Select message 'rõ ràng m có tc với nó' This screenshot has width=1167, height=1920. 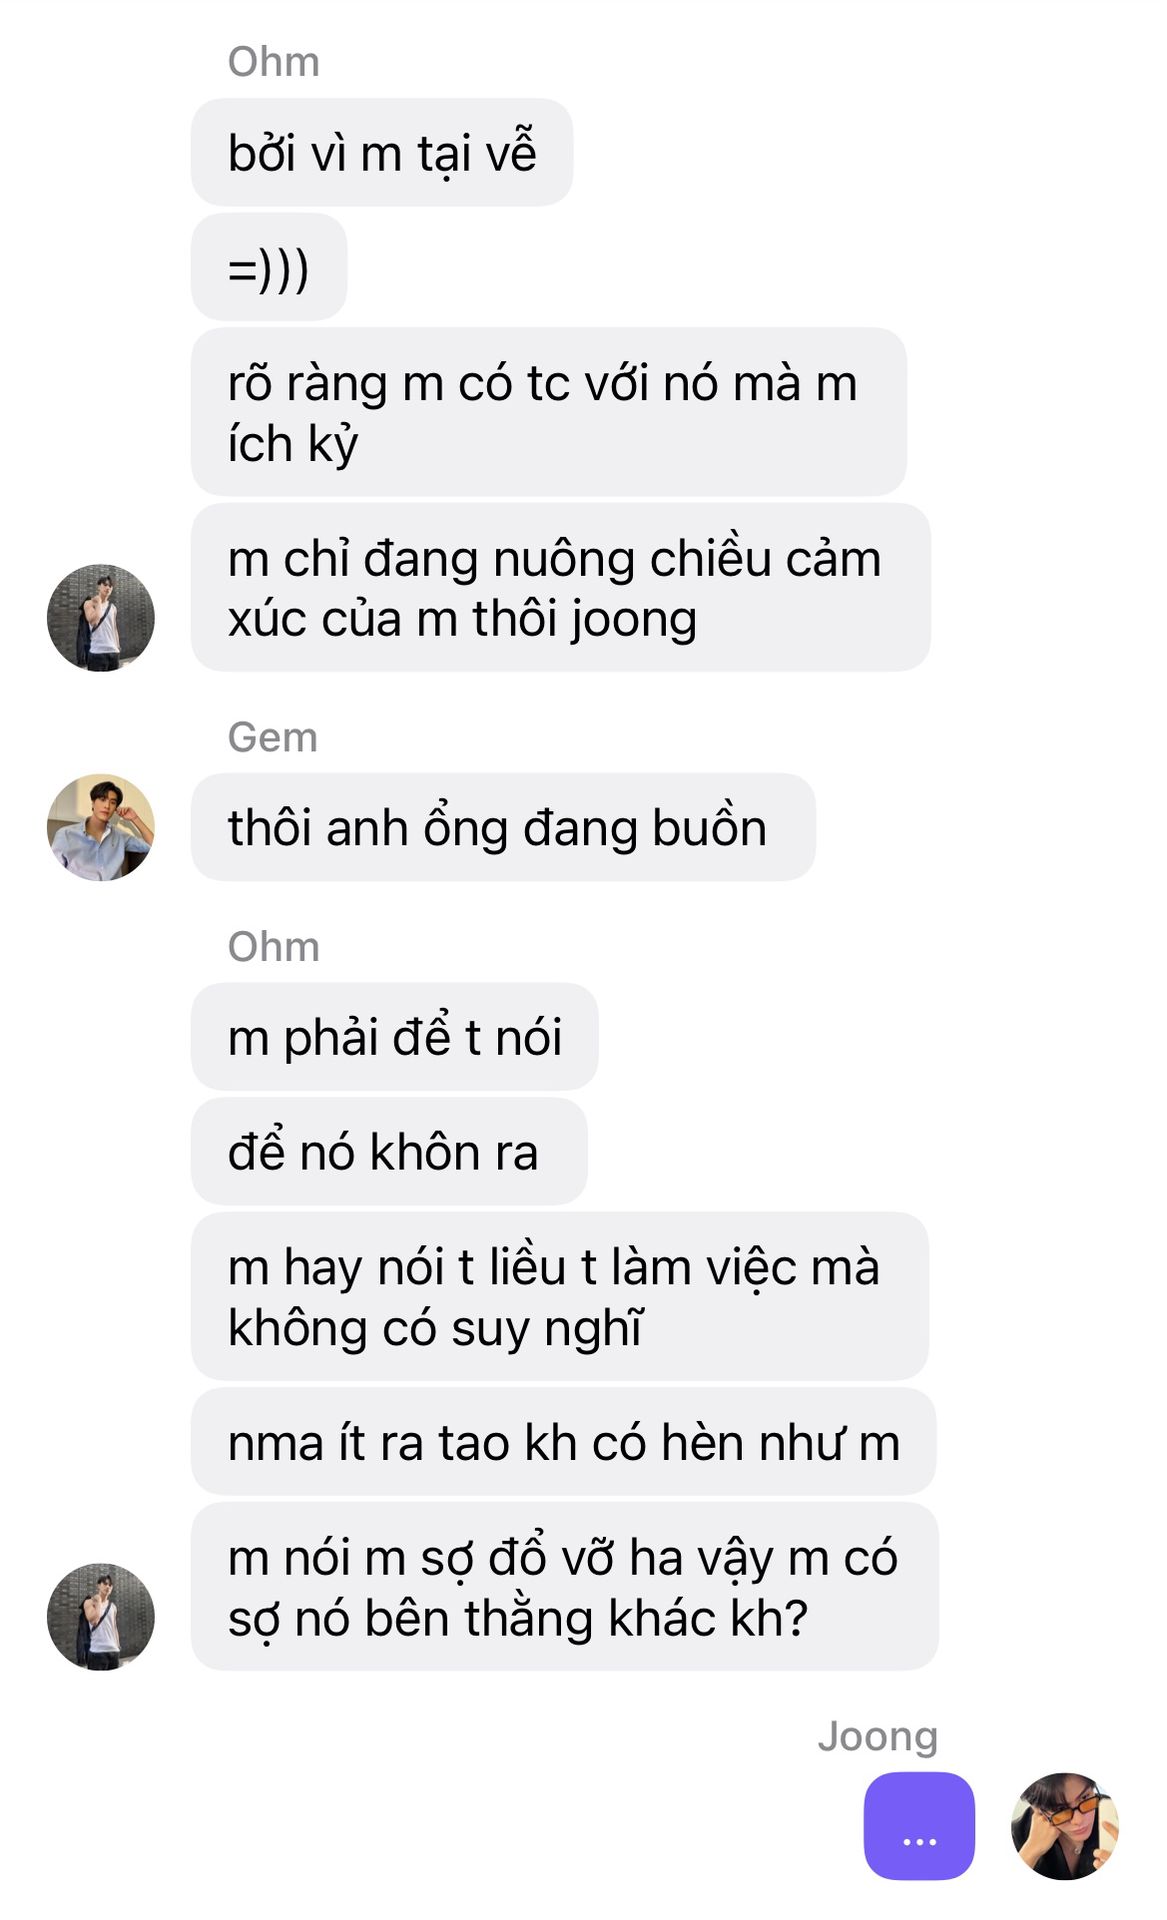(549, 411)
